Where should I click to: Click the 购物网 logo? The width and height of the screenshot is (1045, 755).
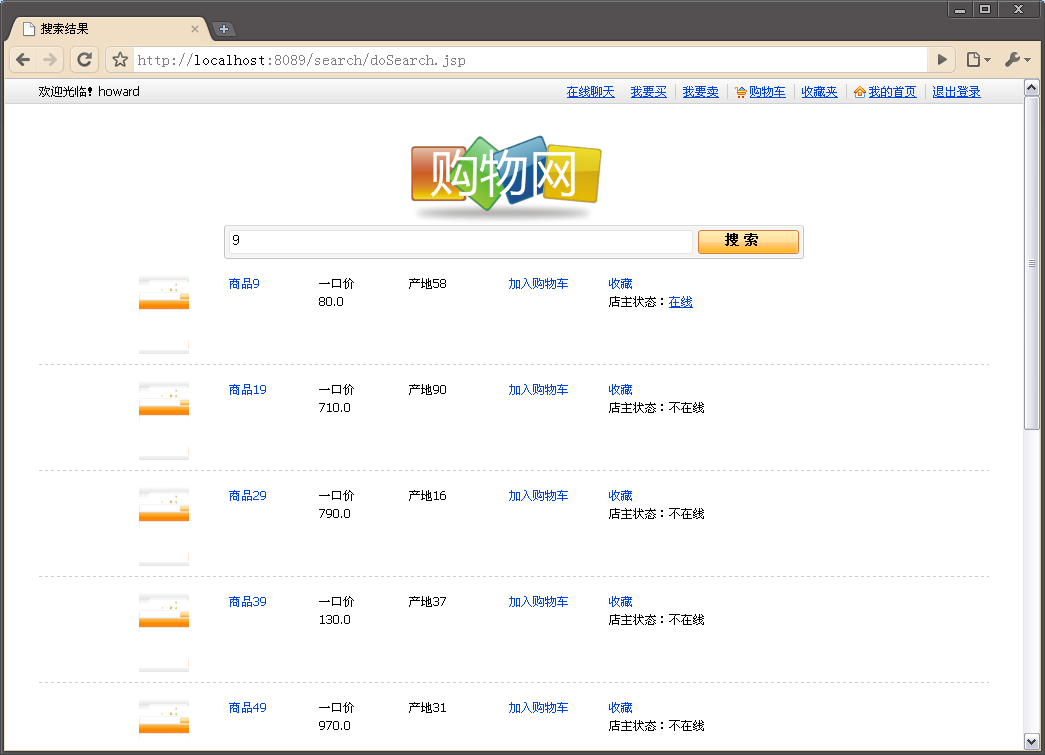point(506,177)
